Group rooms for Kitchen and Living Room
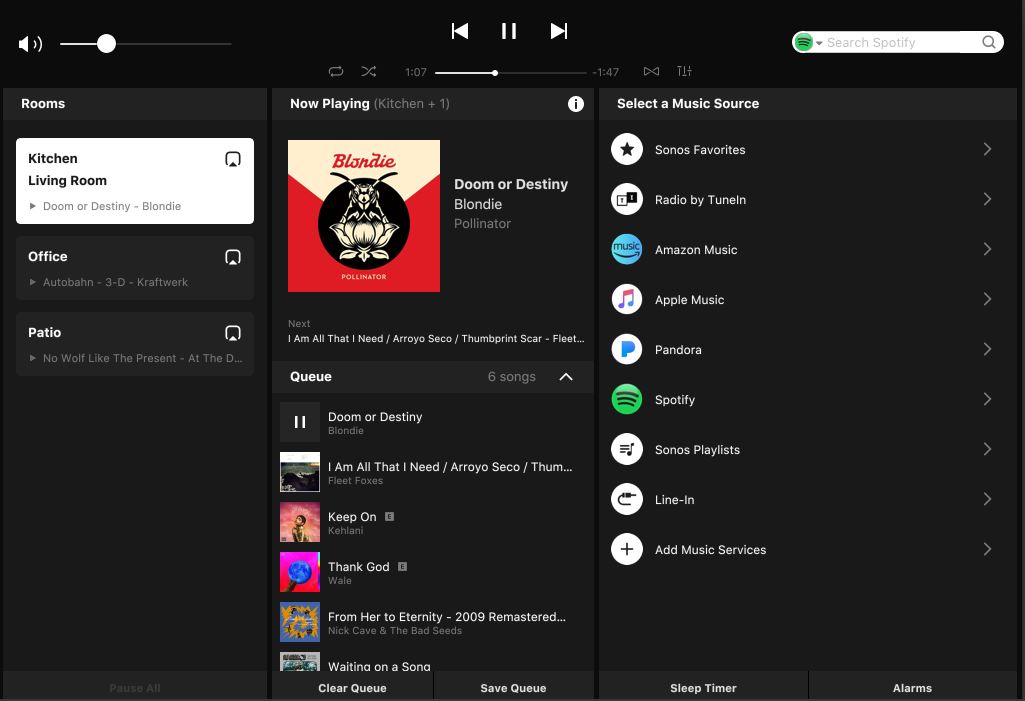1025x701 pixels. point(233,159)
